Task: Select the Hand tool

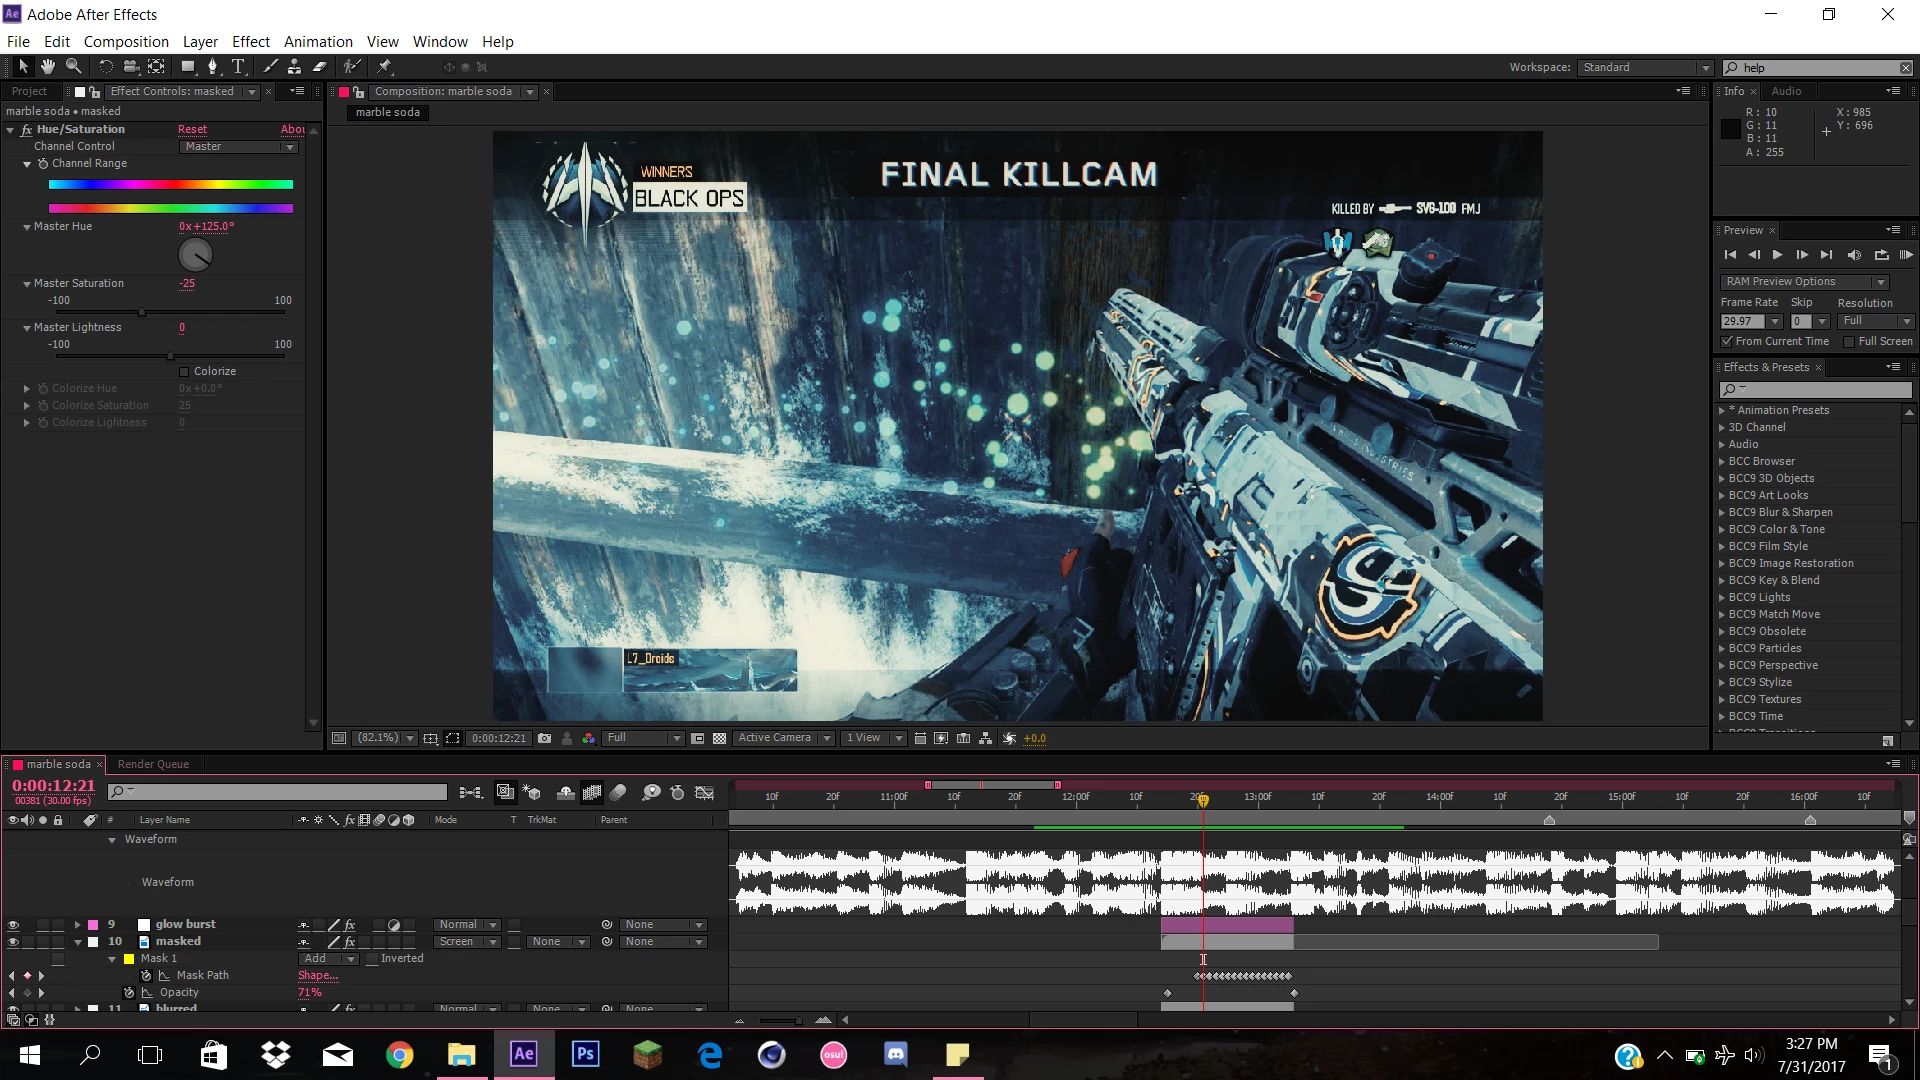Action: point(47,67)
